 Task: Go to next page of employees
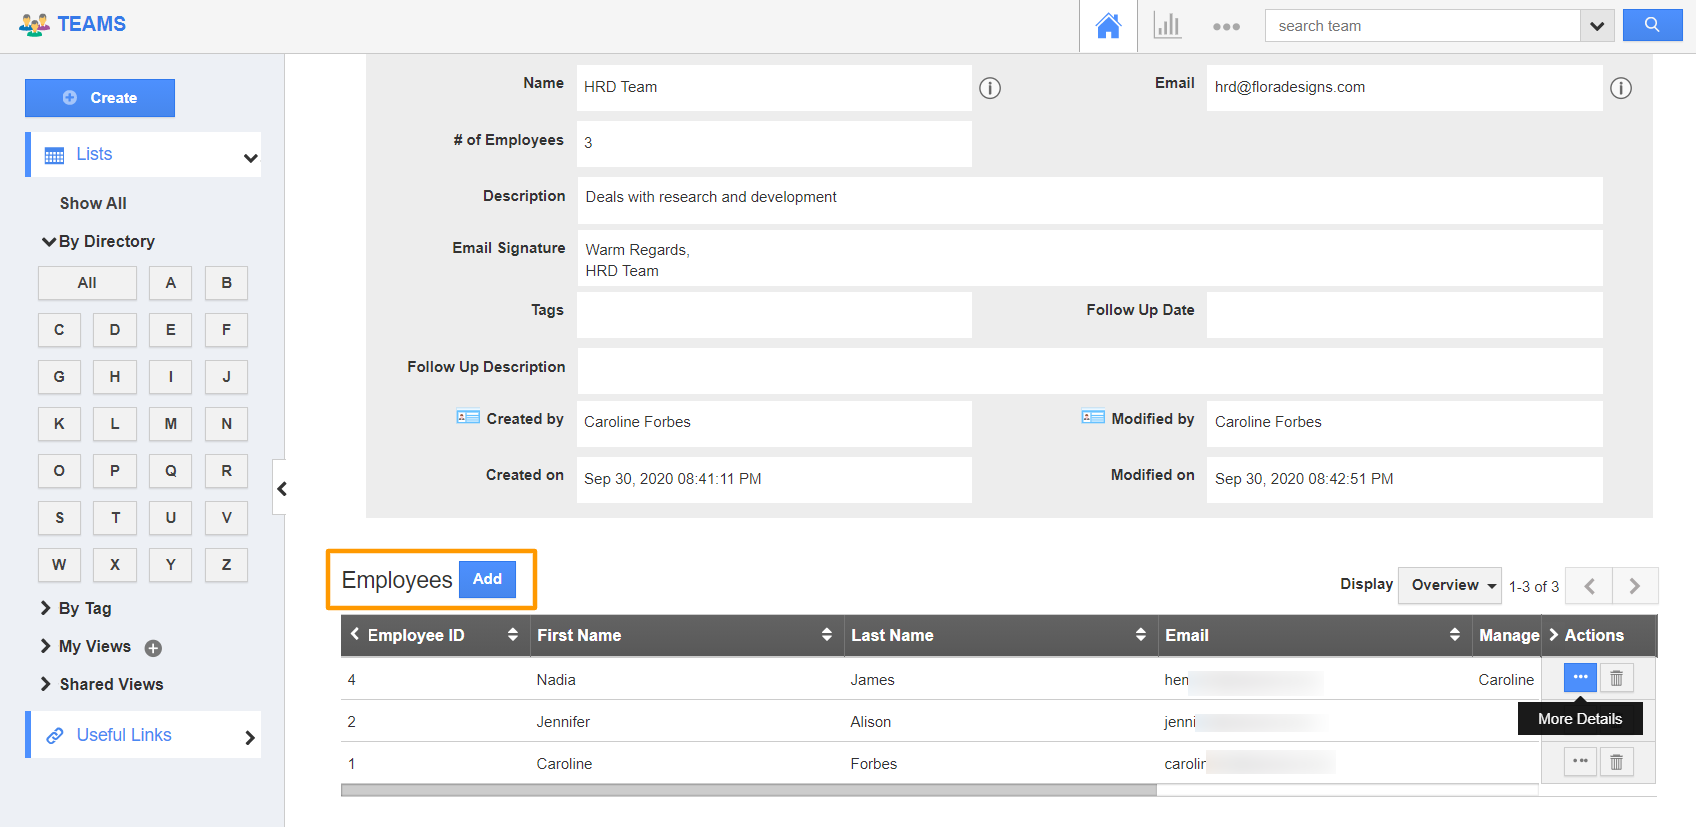[x=1635, y=586]
